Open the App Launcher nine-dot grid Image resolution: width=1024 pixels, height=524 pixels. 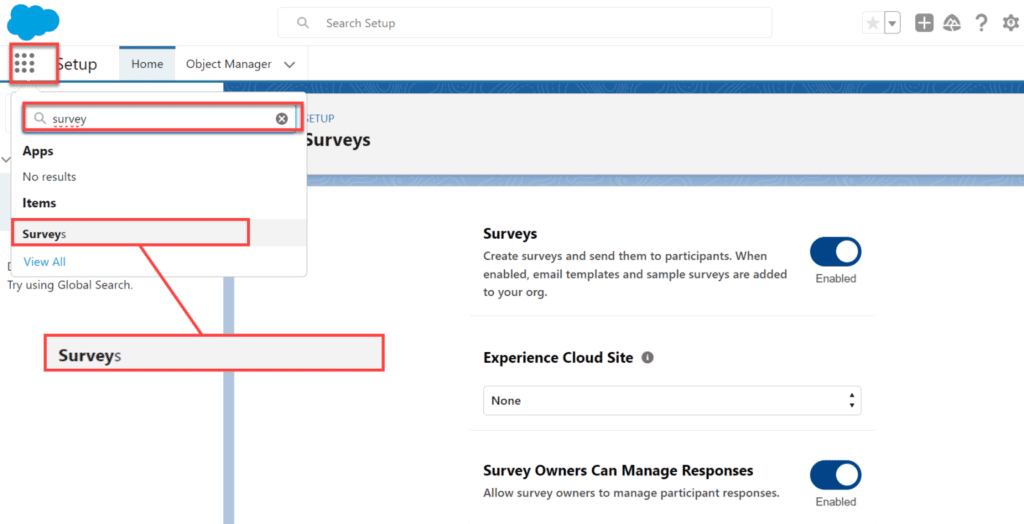coord(25,64)
